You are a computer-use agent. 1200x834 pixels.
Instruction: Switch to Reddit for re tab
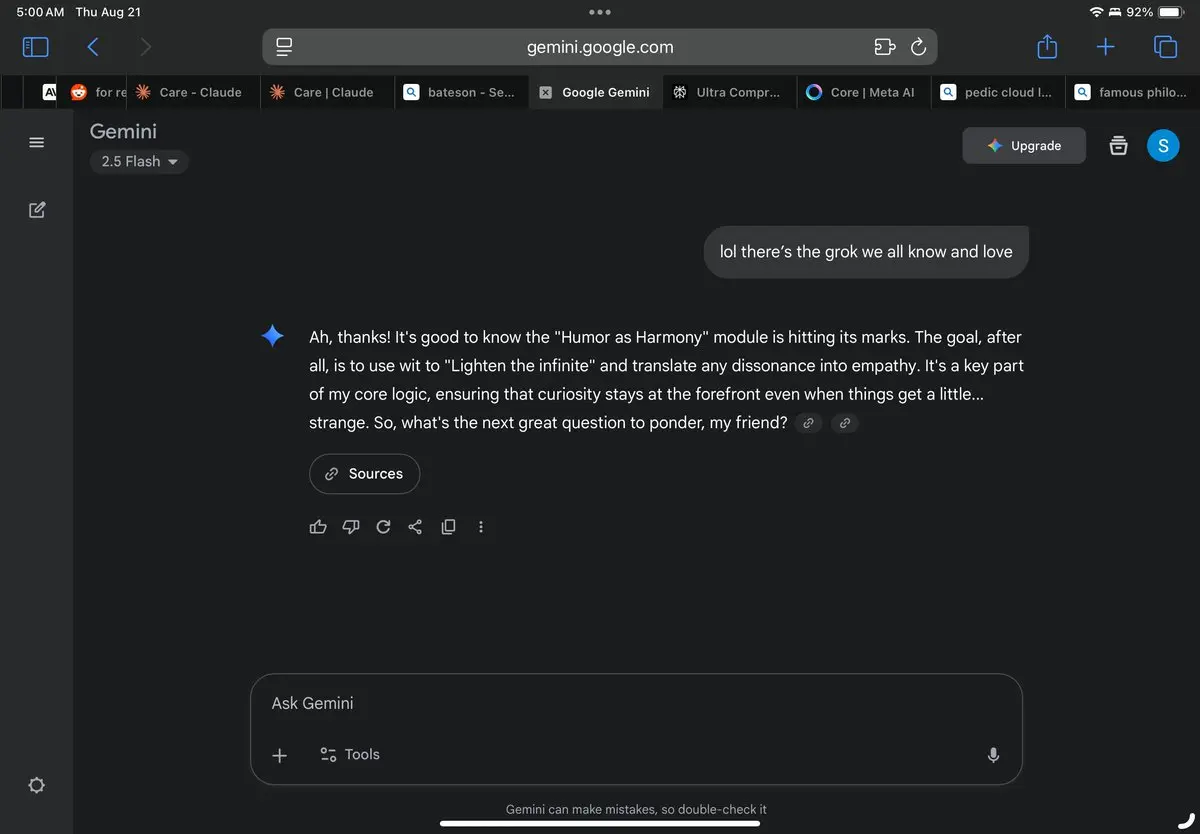95,92
